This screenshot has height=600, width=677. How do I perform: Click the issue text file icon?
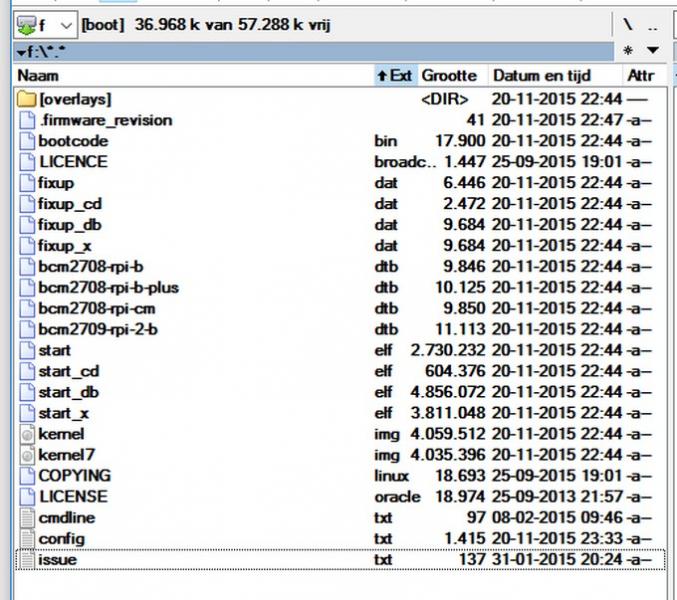click(x=27, y=559)
